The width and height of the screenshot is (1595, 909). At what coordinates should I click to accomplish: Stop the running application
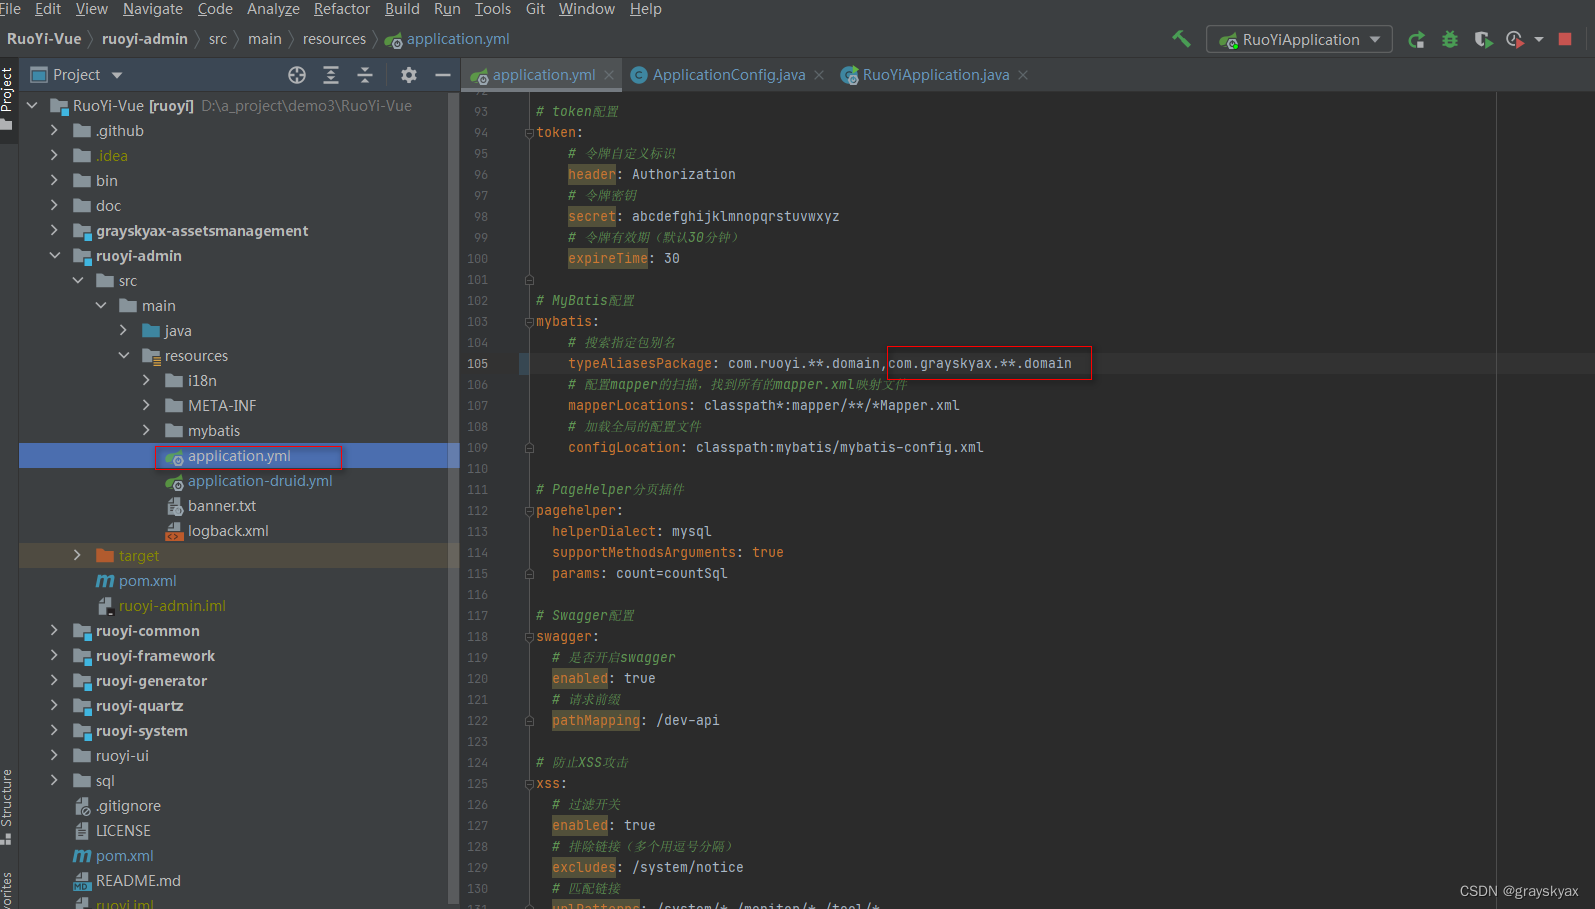1565,39
